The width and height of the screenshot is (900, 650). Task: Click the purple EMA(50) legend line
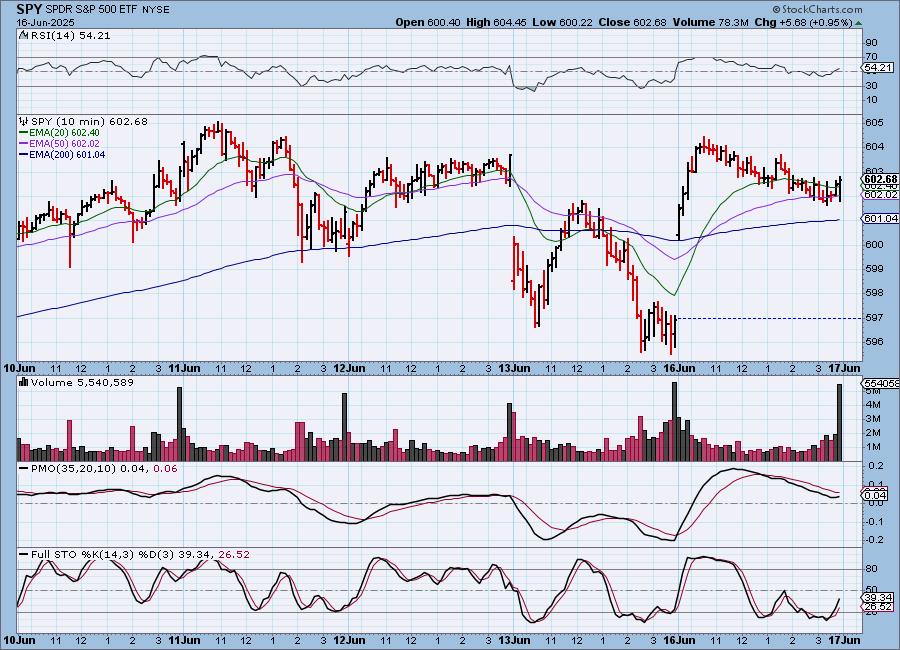coord(24,144)
